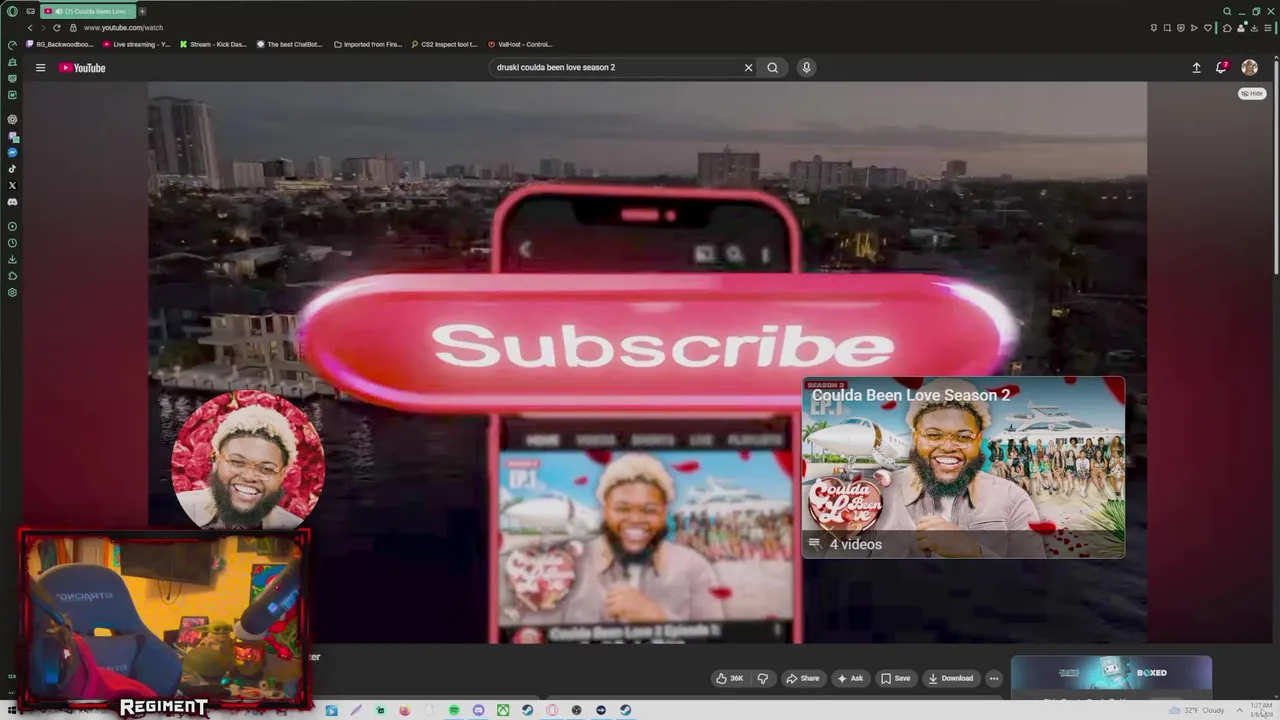
Task: Take a snapshot with the toolbar capture icon
Action: click(x=1167, y=28)
